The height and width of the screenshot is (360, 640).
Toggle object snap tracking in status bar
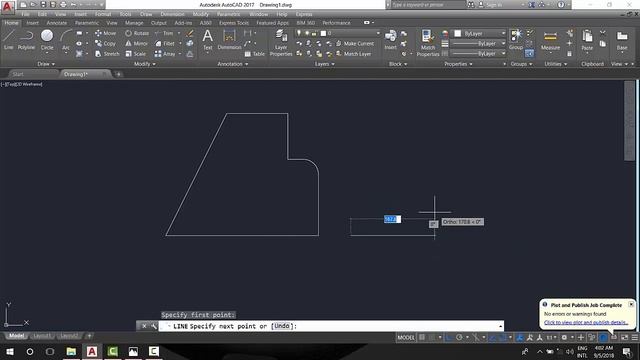tap(493, 337)
